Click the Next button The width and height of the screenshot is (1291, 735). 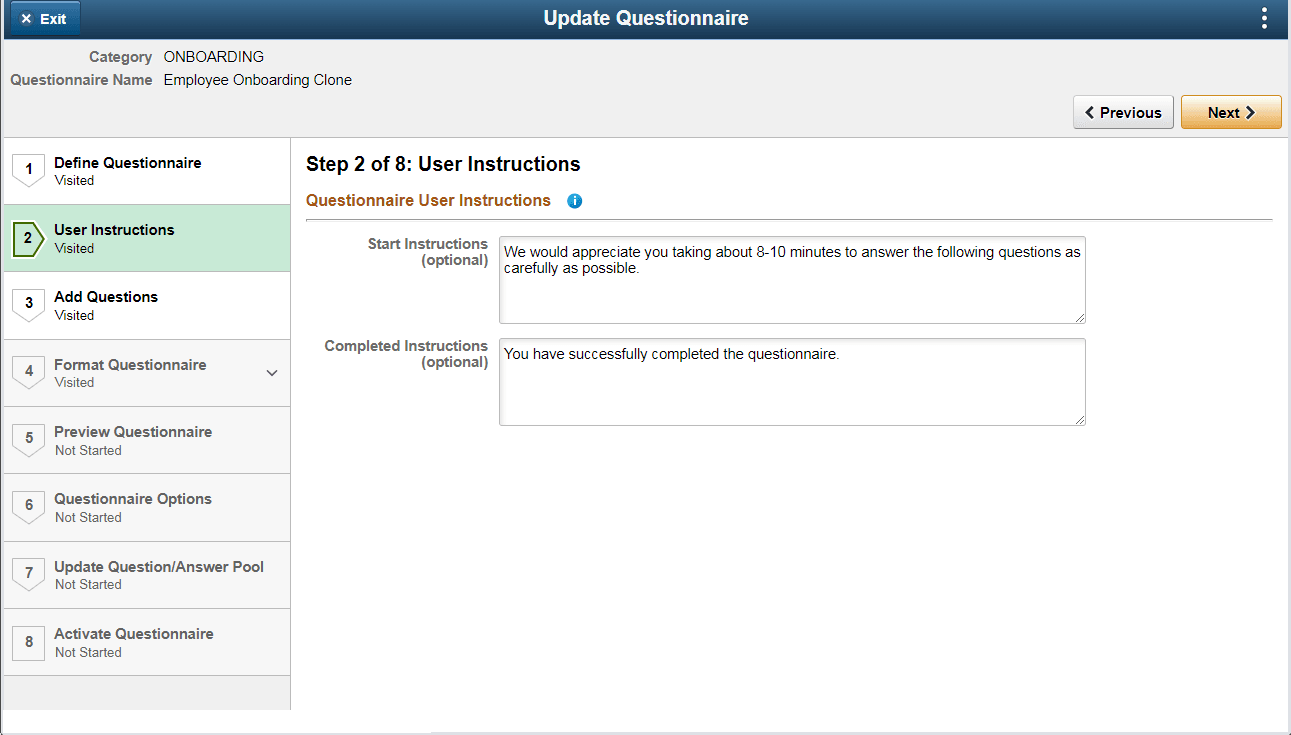point(1231,112)
